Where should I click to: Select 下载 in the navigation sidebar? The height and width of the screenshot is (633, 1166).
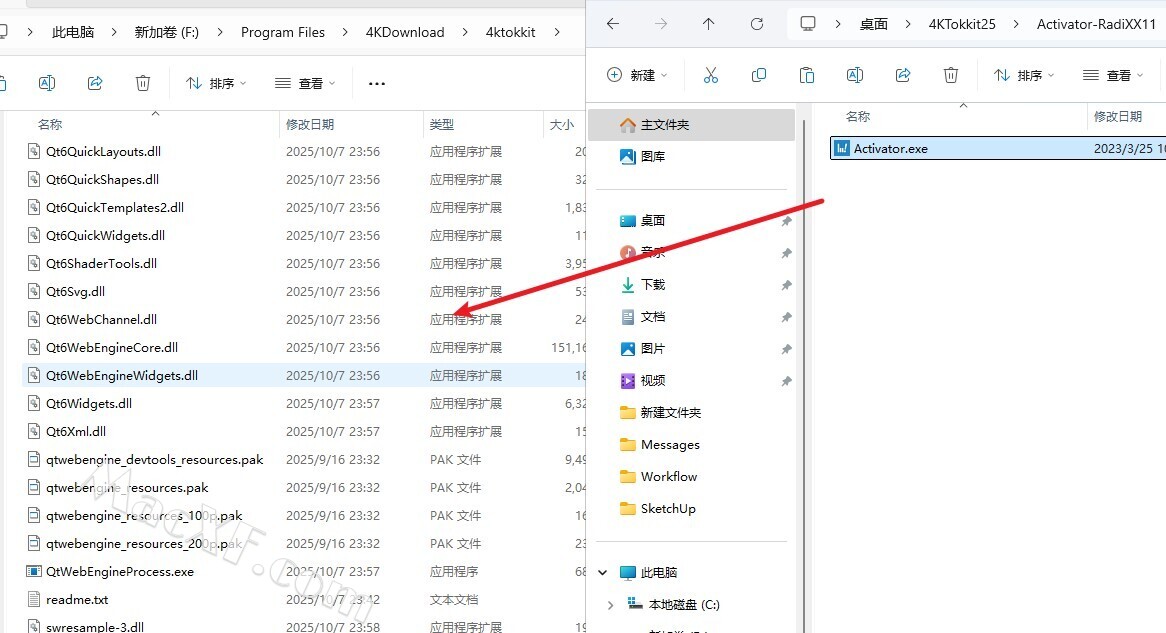point(652,285)
